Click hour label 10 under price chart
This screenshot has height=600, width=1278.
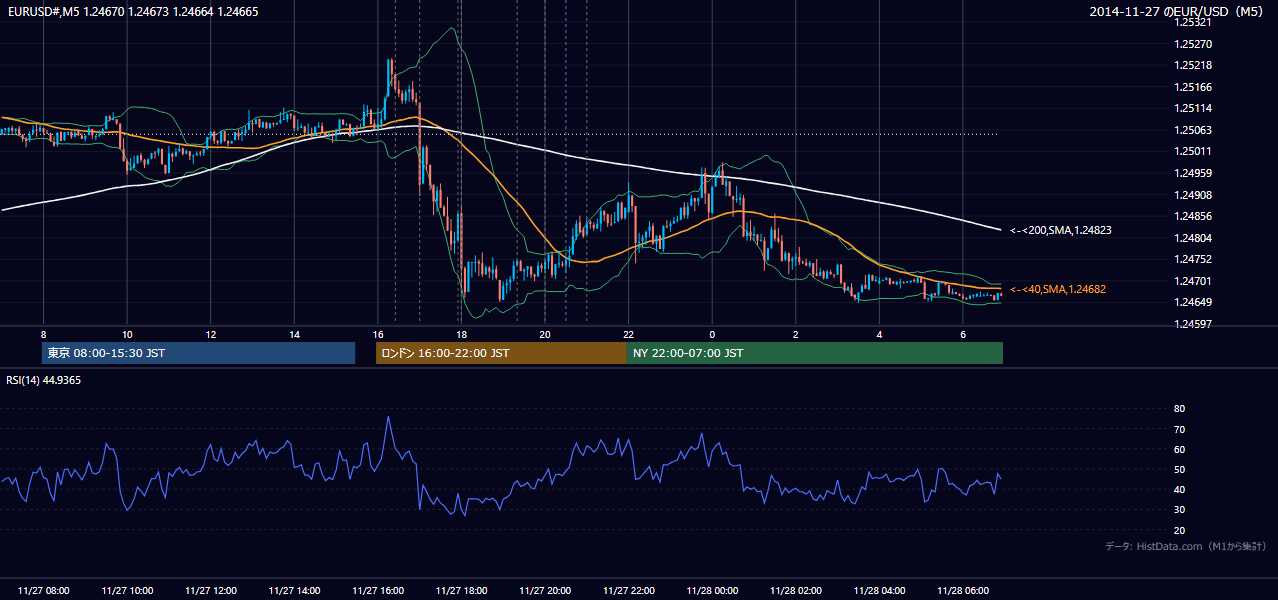click(127, 334)
